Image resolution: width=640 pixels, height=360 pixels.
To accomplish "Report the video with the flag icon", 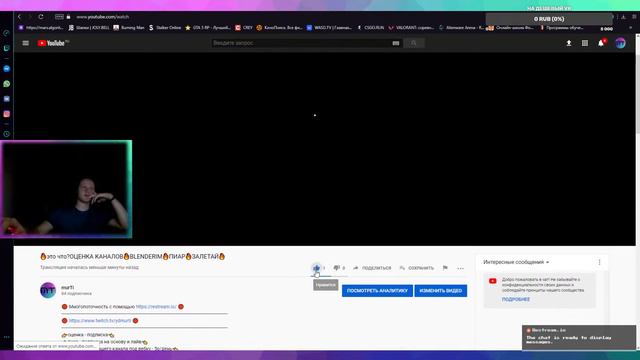I will click(x=445, y=268).
